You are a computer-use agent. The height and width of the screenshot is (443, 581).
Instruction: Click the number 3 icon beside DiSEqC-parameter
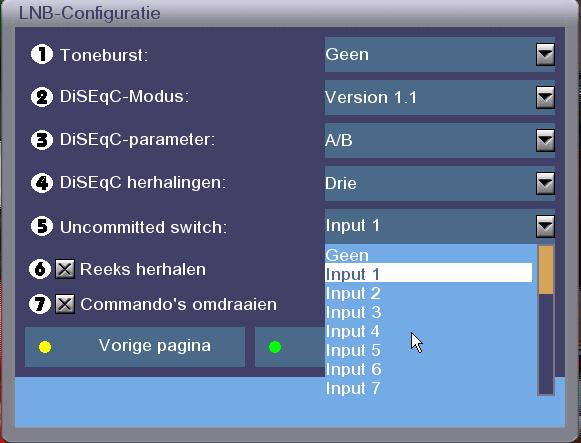click(42, 140)
